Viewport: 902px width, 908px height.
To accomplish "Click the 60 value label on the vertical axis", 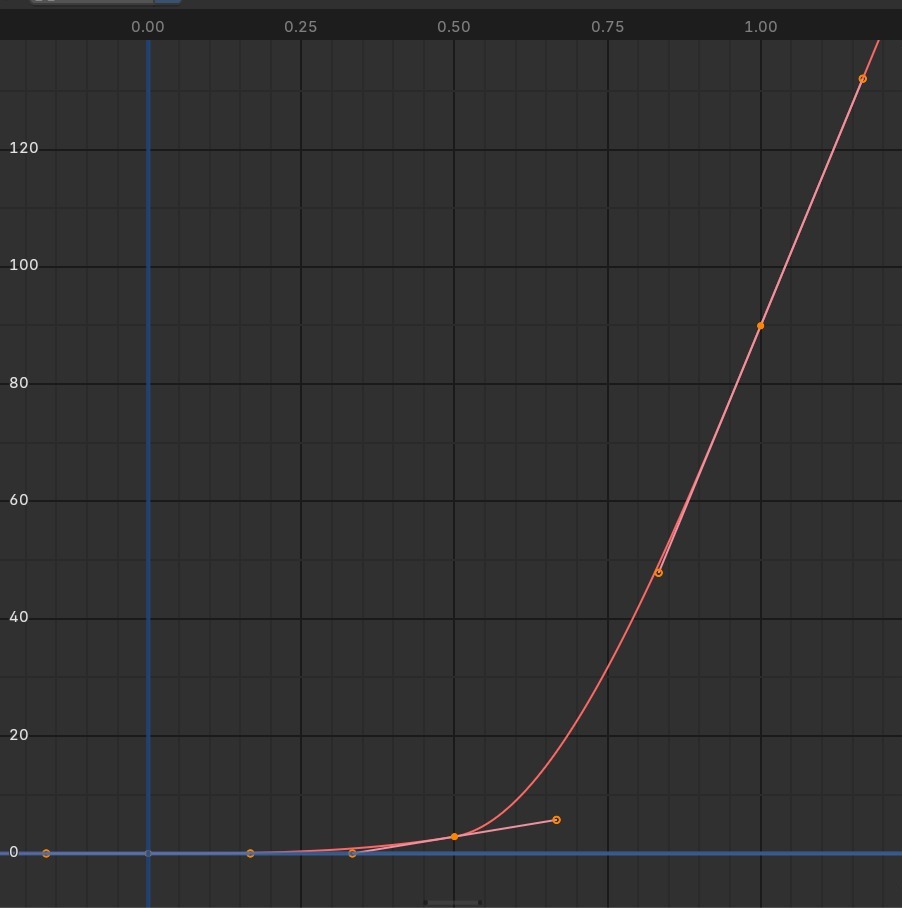I will coord(19,500).
